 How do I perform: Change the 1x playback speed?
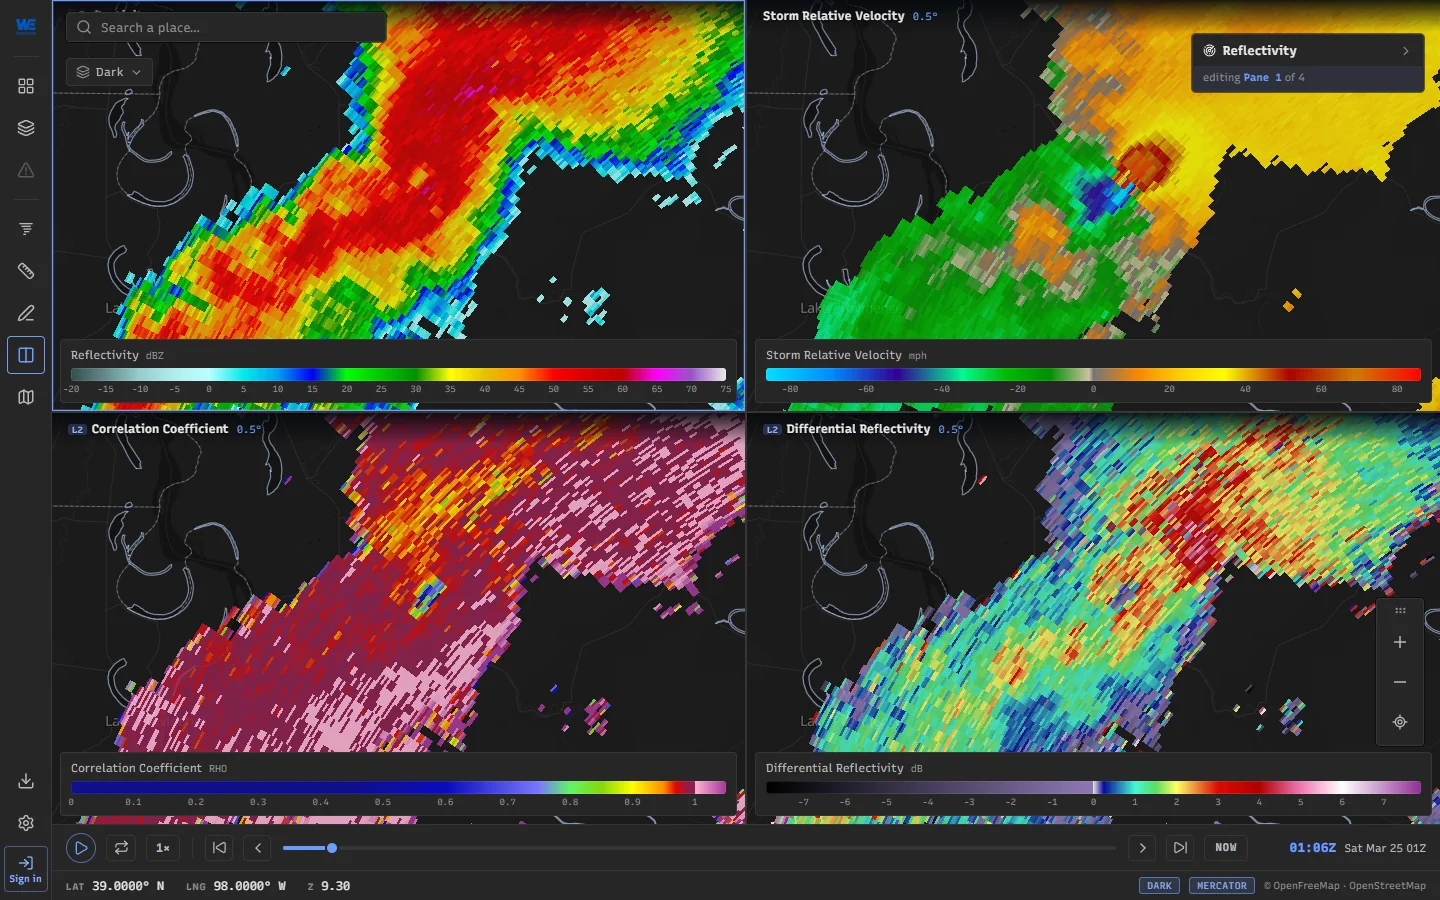(x=163, y=848)
